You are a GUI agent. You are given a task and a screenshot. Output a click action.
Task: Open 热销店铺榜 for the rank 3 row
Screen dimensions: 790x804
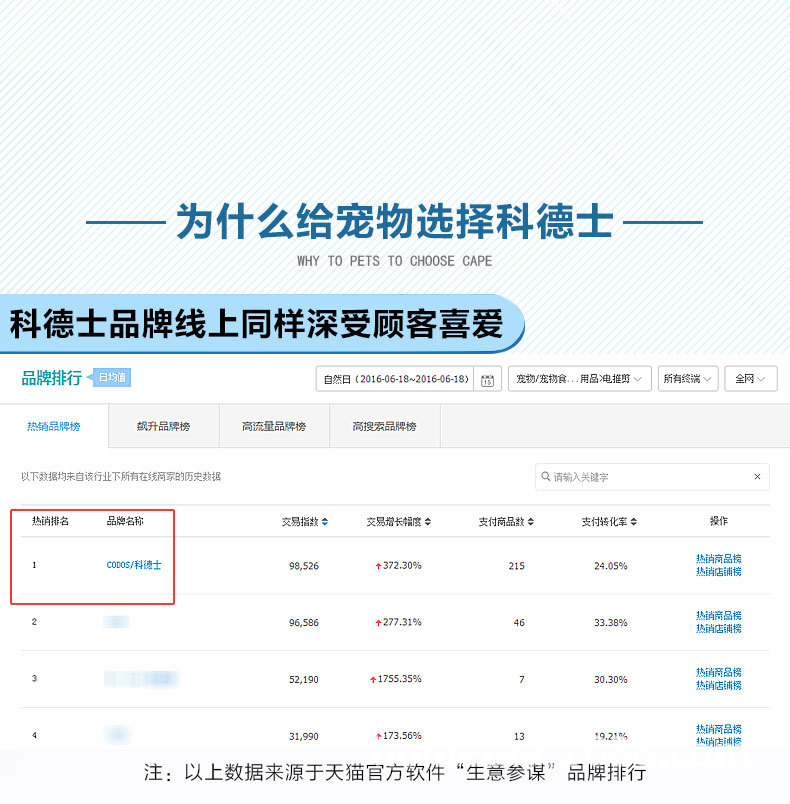point(719,685)
